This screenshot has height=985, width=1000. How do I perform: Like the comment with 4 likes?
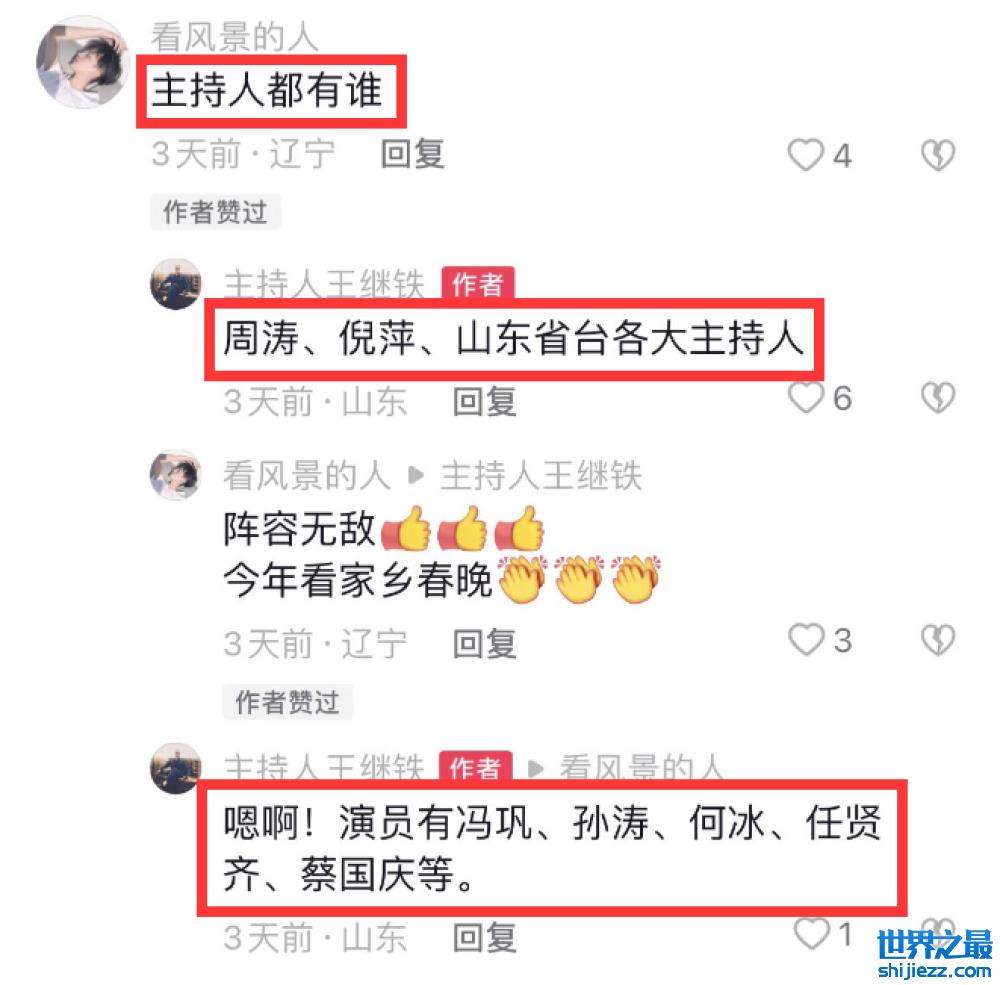pyautogui.click(x=806, y=155)
